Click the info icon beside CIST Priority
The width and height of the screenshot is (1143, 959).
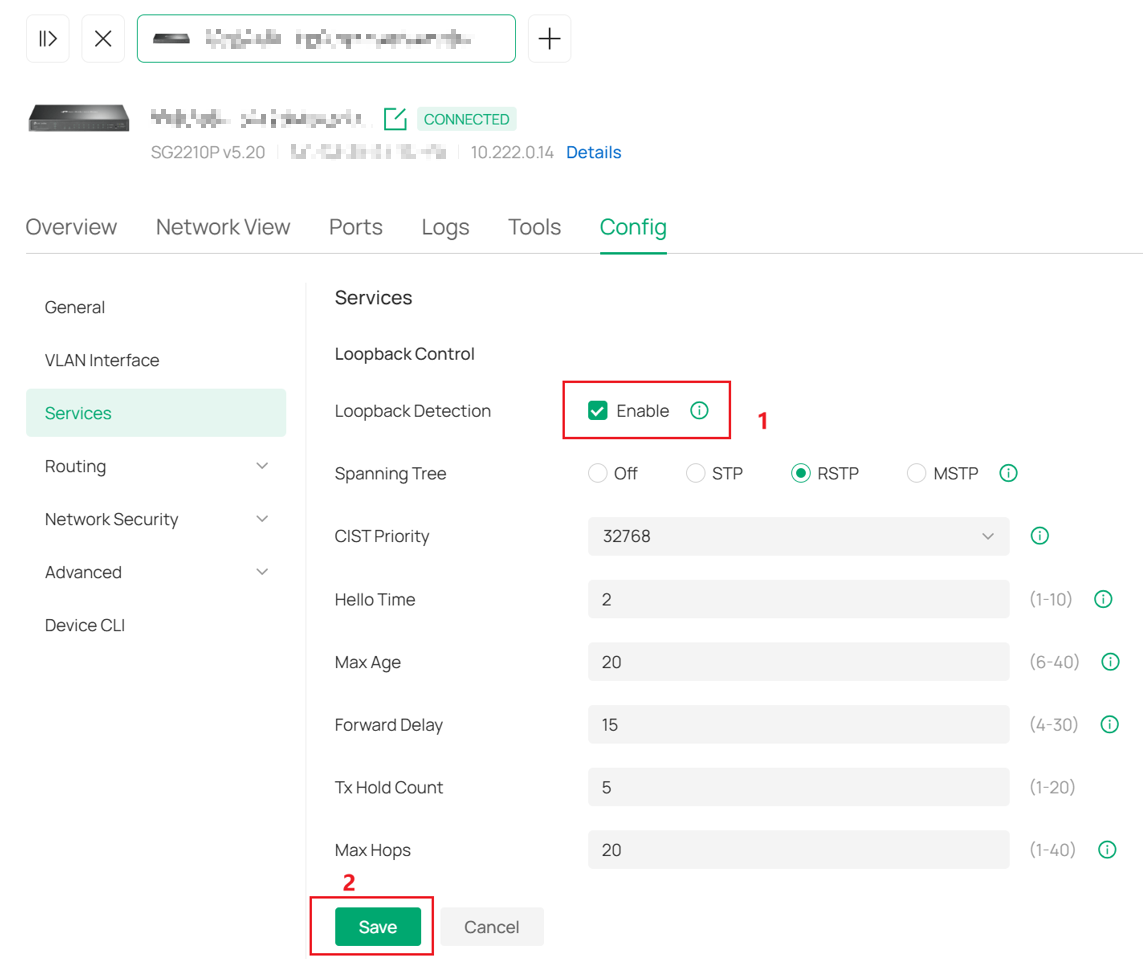pos(1039,535)
